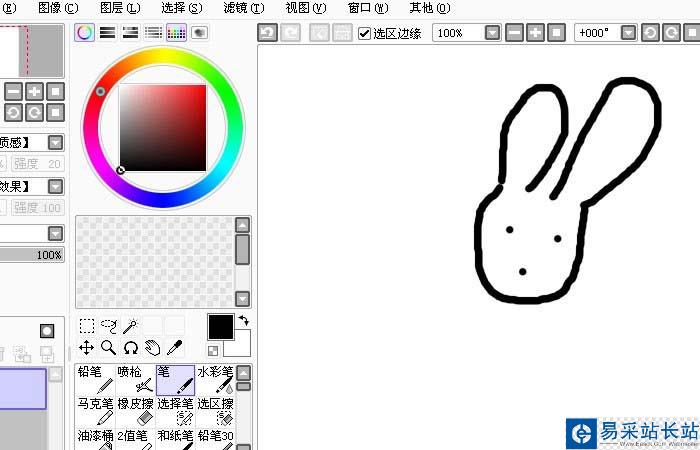Open the 选择(S) menu
Screen dimensions: 700x450
pos(182,8)
